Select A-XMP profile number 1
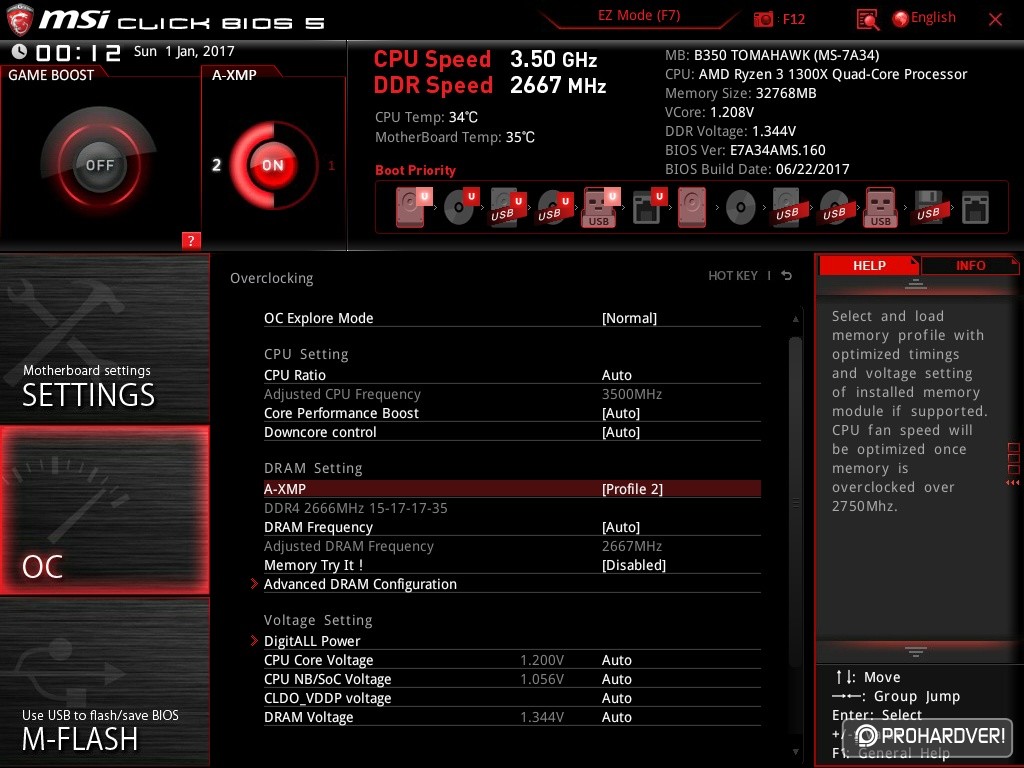1024x768 pixels. click(331, 166)
